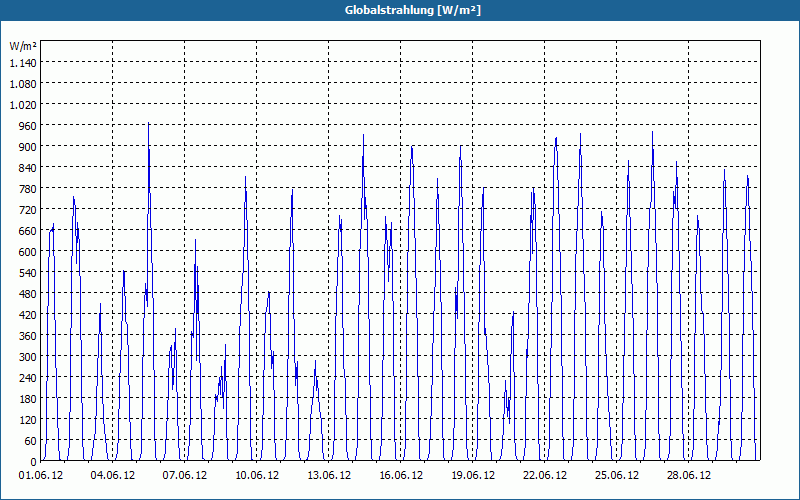The height and width of the screenshot is (500, 800).
Task: Select the 120 y-axis label
Action: tap(28, 420)
